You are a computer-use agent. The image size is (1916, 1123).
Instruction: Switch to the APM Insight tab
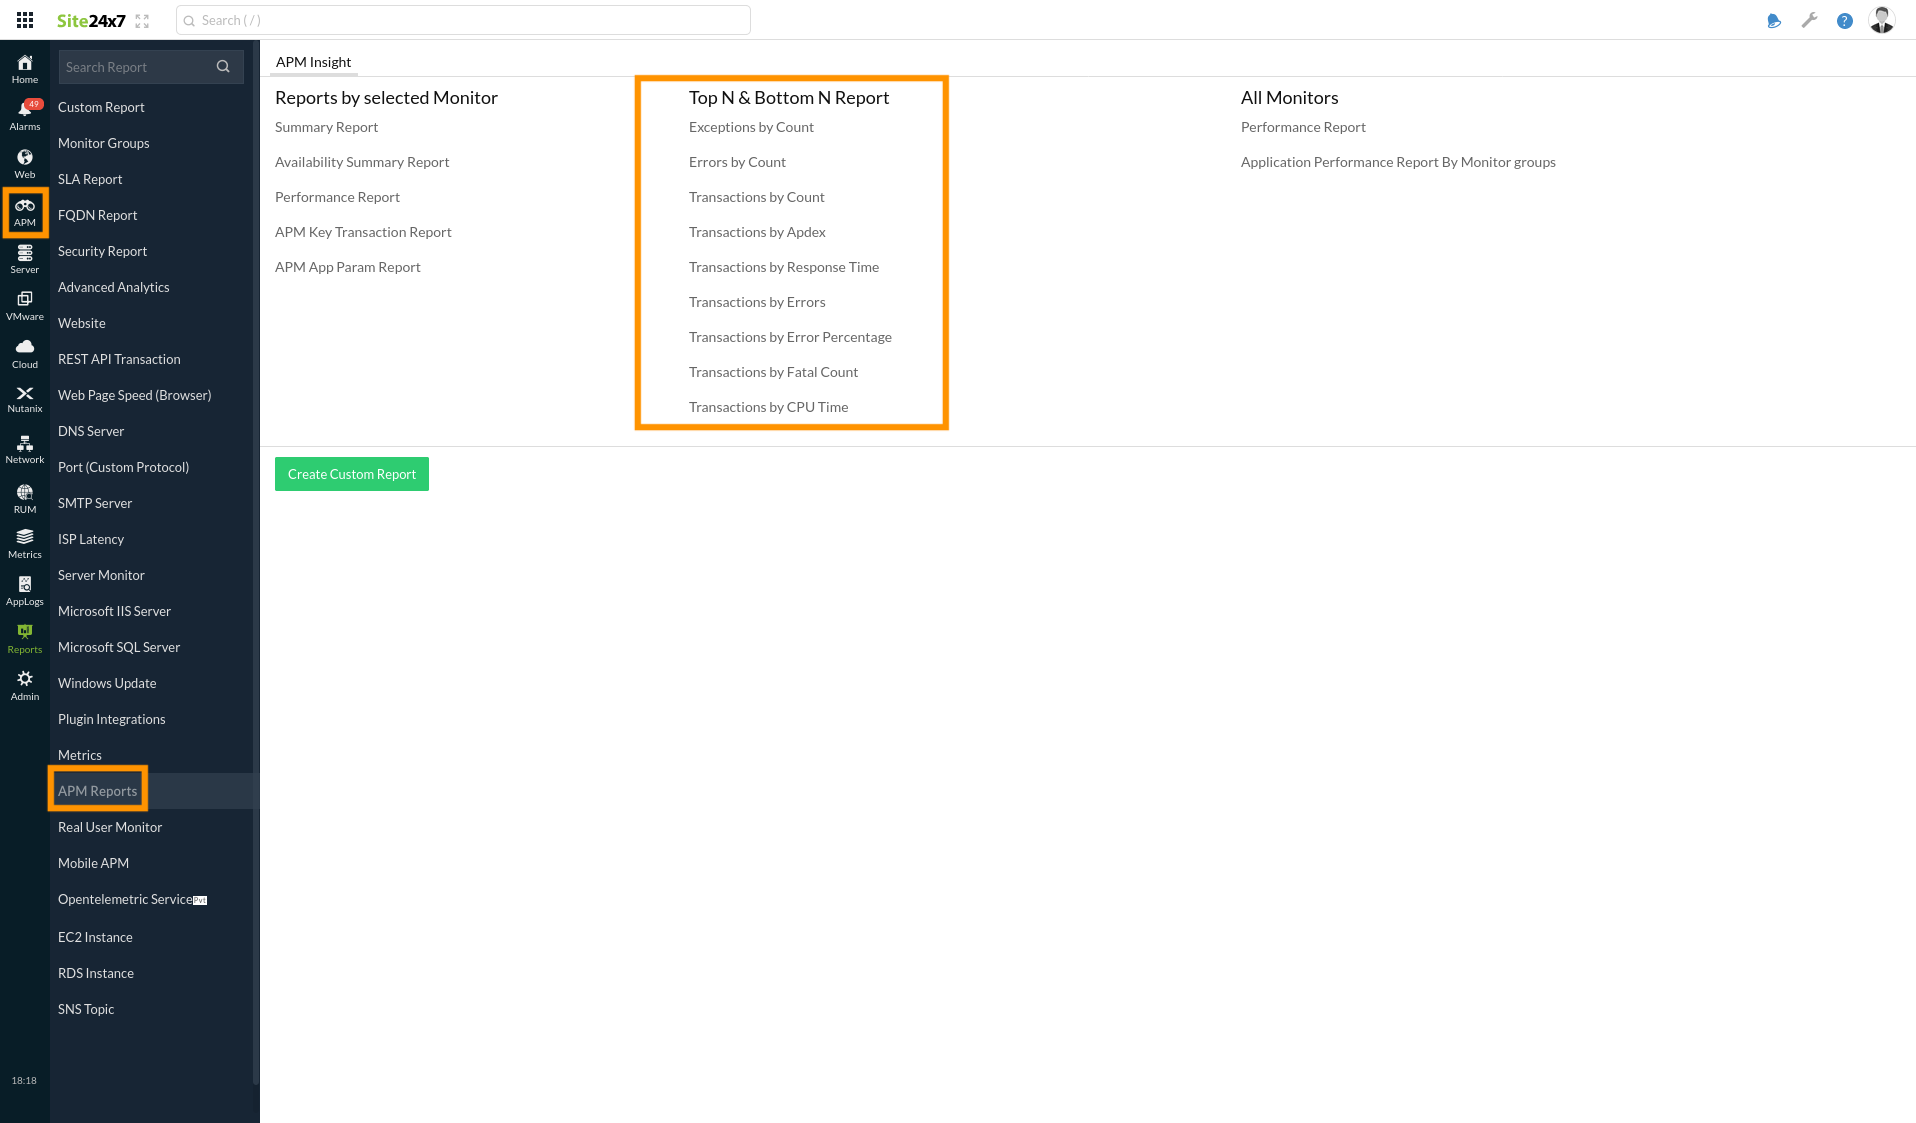pyautogui.click(x=313, y=61)
